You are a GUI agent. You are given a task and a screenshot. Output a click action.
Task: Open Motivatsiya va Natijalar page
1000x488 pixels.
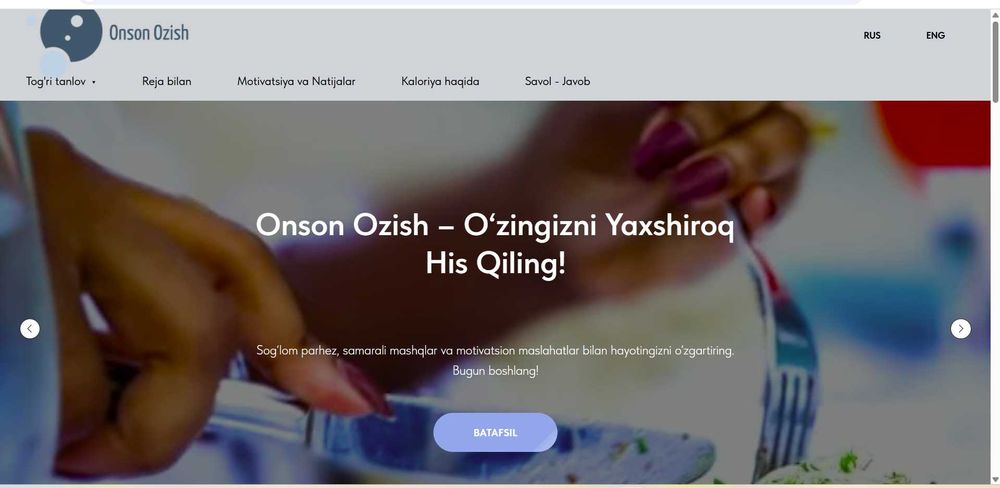[296, 82]
